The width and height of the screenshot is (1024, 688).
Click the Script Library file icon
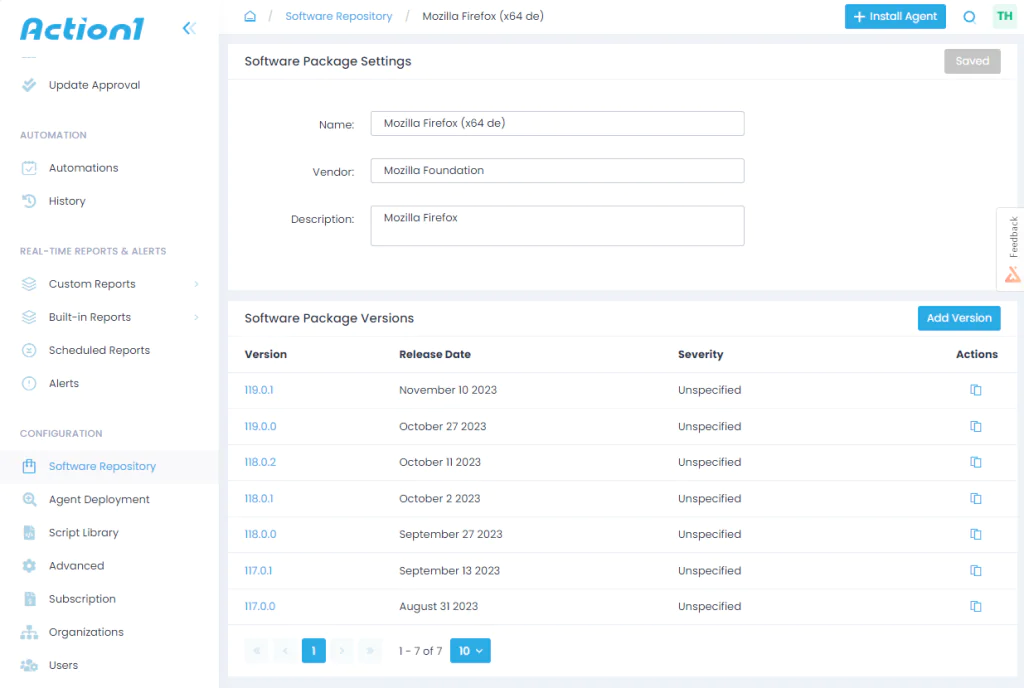pos(29,533)
